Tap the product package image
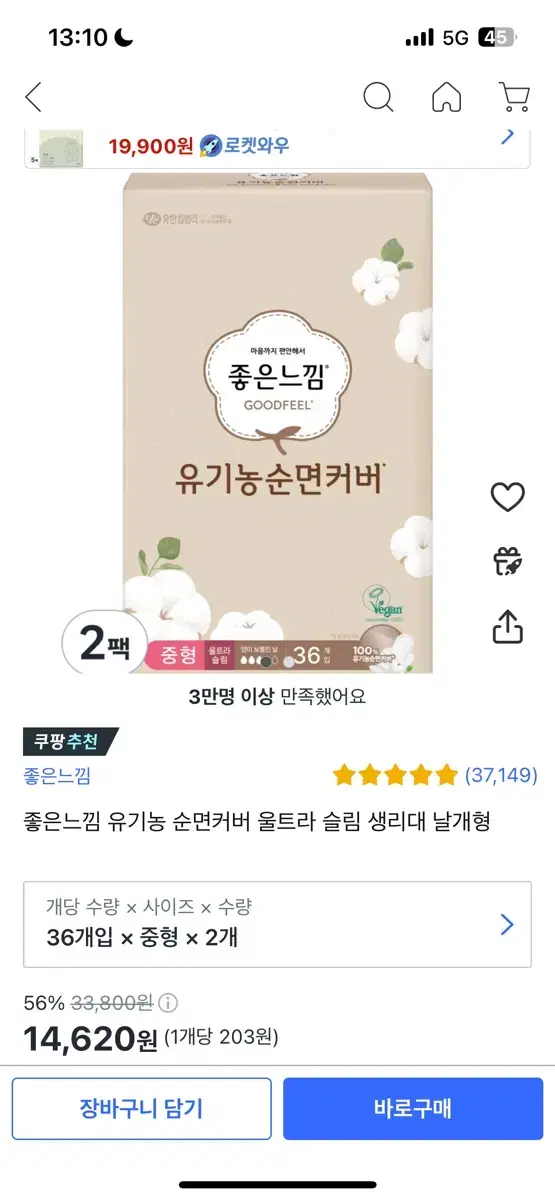555x1200 pixels. pyautogui.click(x=278, y=424)
